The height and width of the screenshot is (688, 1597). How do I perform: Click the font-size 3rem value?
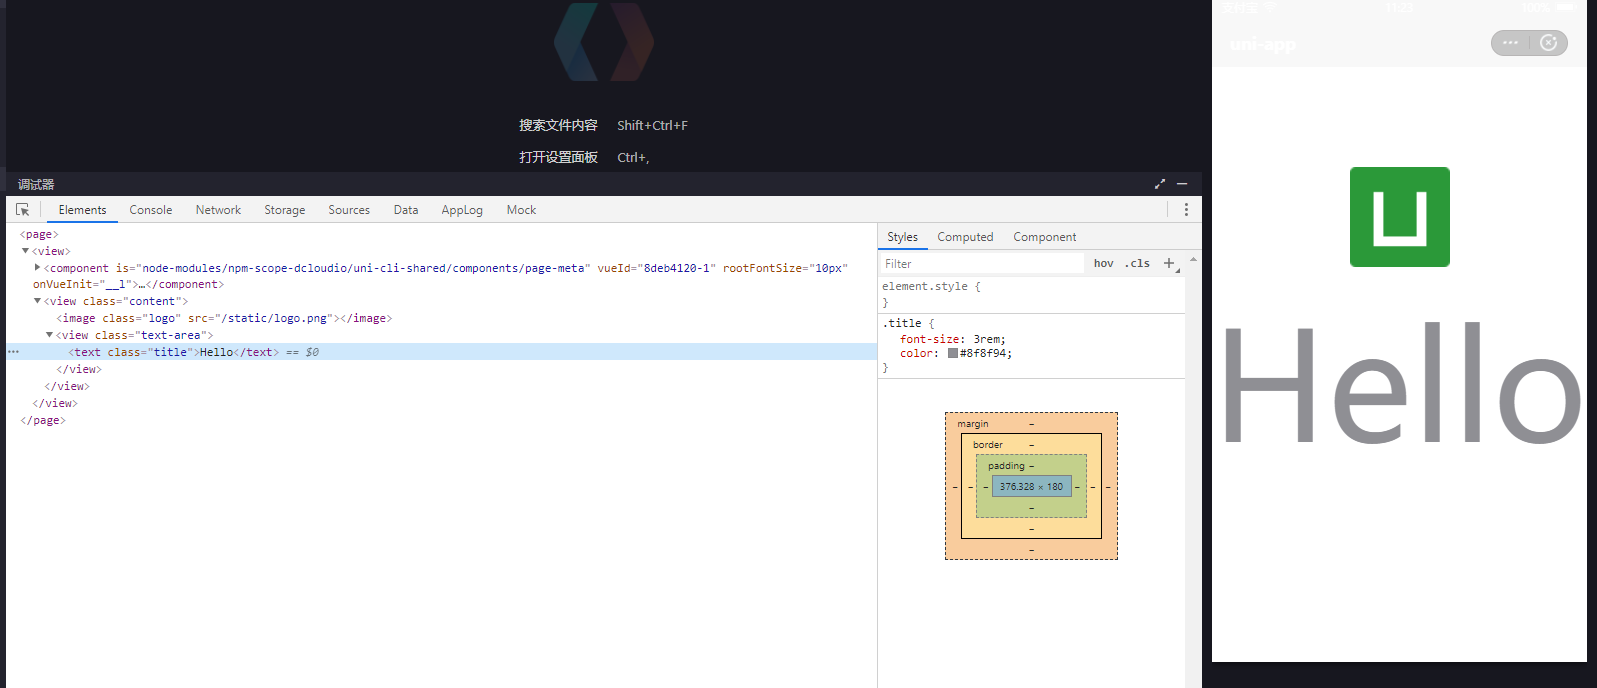pos(988,339)
